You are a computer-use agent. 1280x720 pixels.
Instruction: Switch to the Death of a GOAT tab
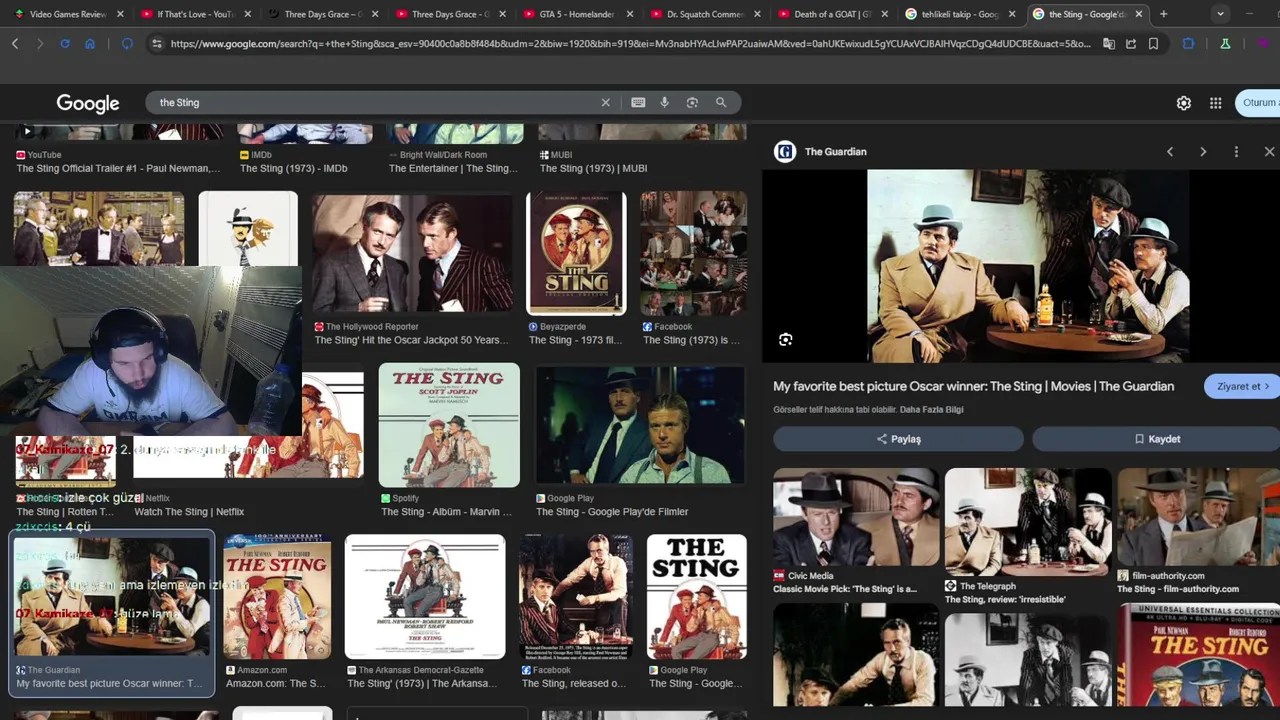pos(831,14)
